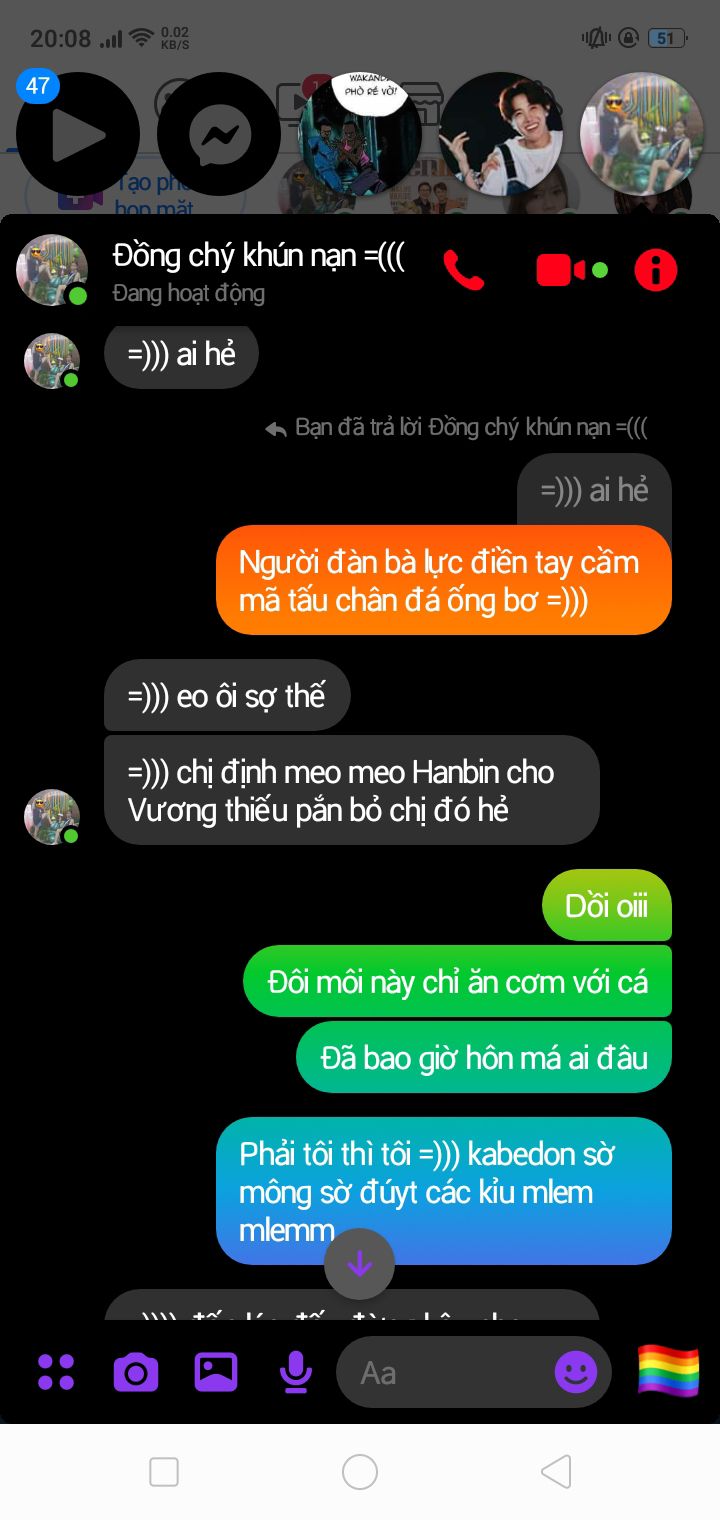720x1520 pixels.
Task: Tap the microphone to record voice message
Action: [296, 1372]
